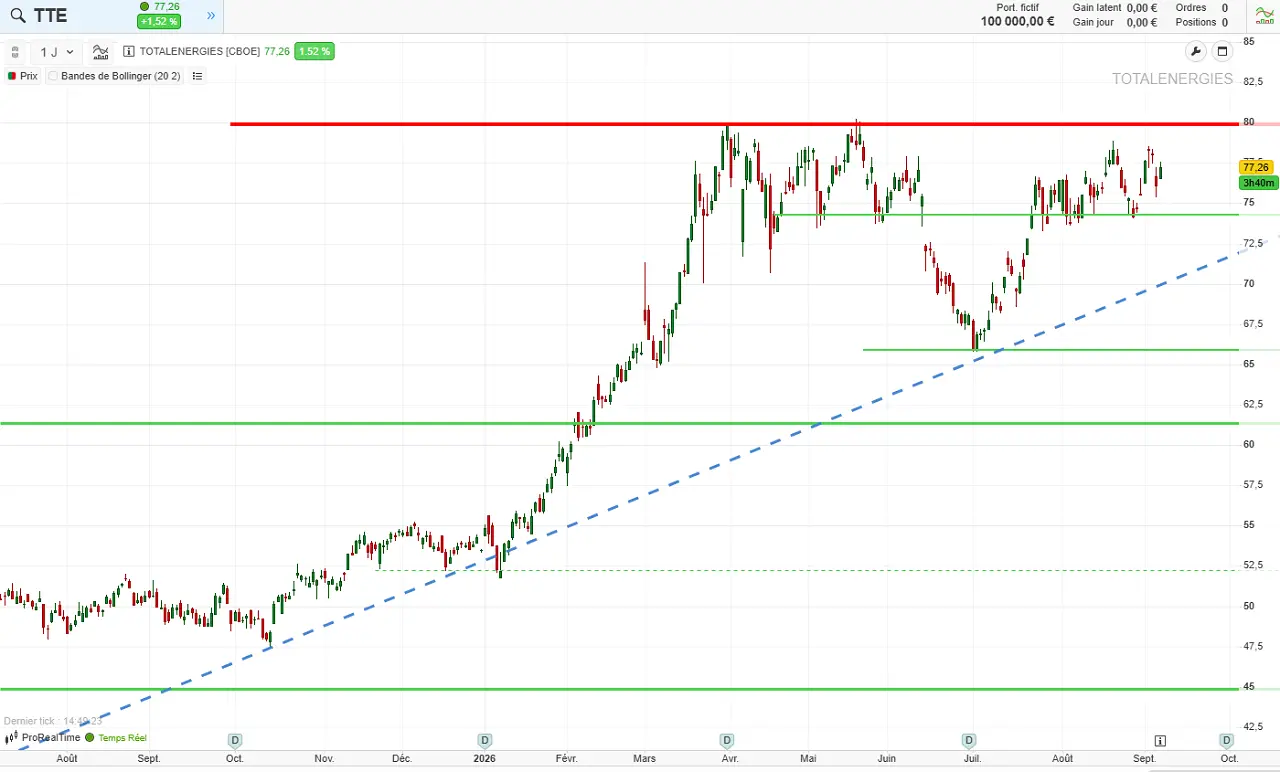
Task: Click the green Temps Réel status dot
Action: [89, 738]
